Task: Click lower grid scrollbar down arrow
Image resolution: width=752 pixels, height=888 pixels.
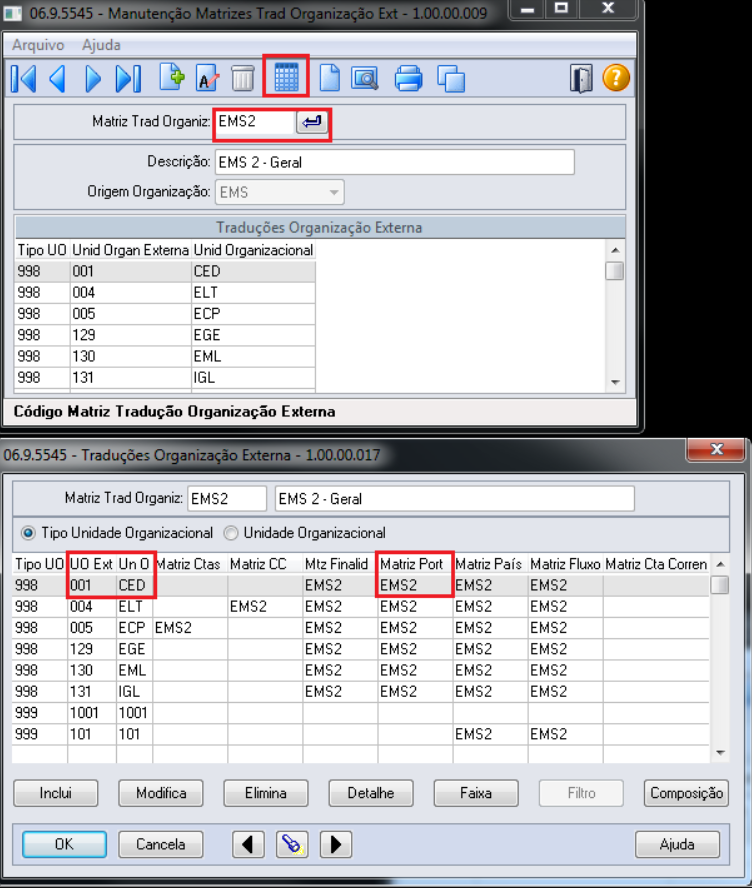Action: click(720, 753)
